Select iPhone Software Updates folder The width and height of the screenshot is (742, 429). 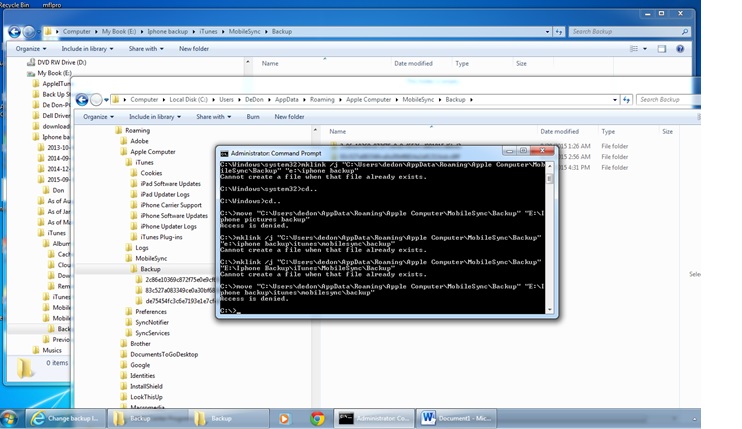tap(174, 216)
